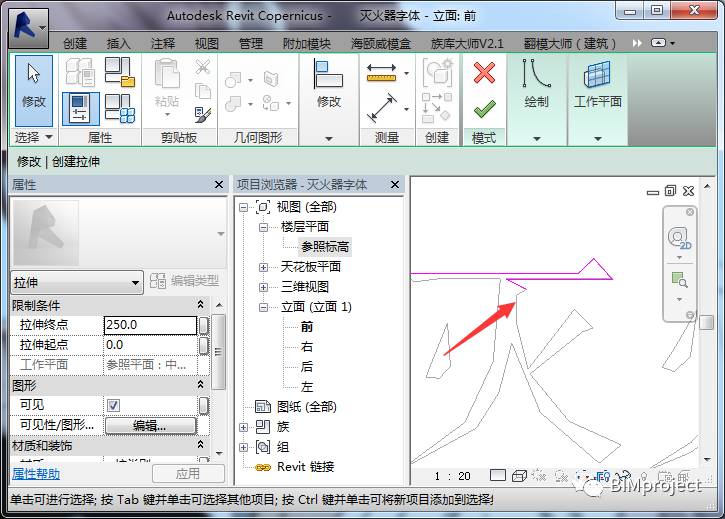Click the 1 : 20 view scale

(x=452, y=476)
